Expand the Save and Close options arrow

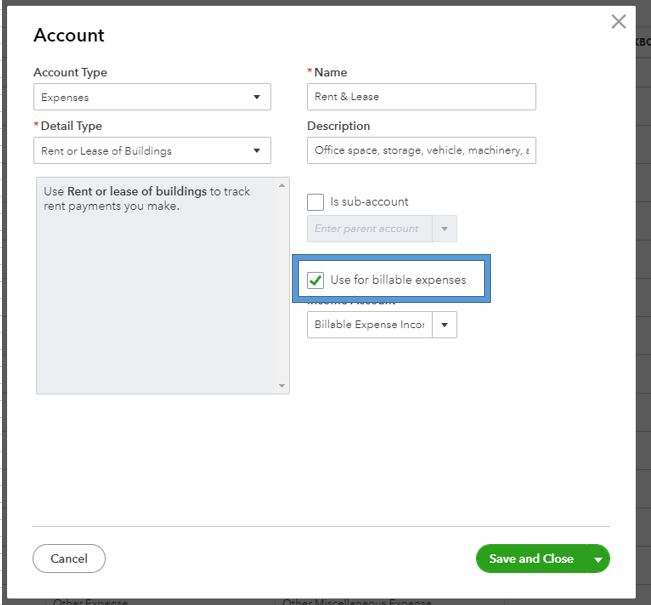tap(598, 560)
